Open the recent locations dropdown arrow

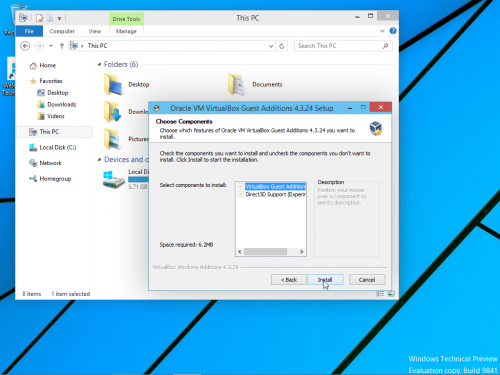[51, 46]
